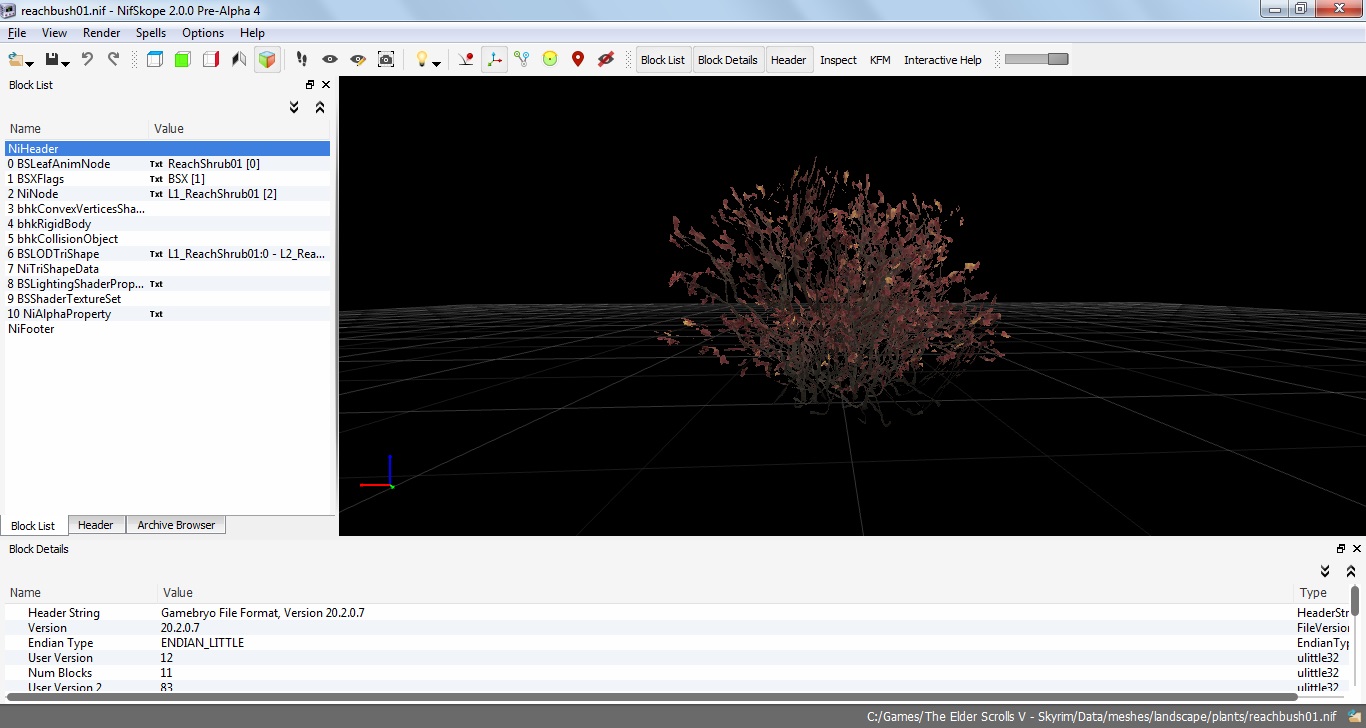Image resolution: width=1366 pixels, height=728 pixels.
Task: Click the Inspect toolbar button
Action: coord(838,60)
